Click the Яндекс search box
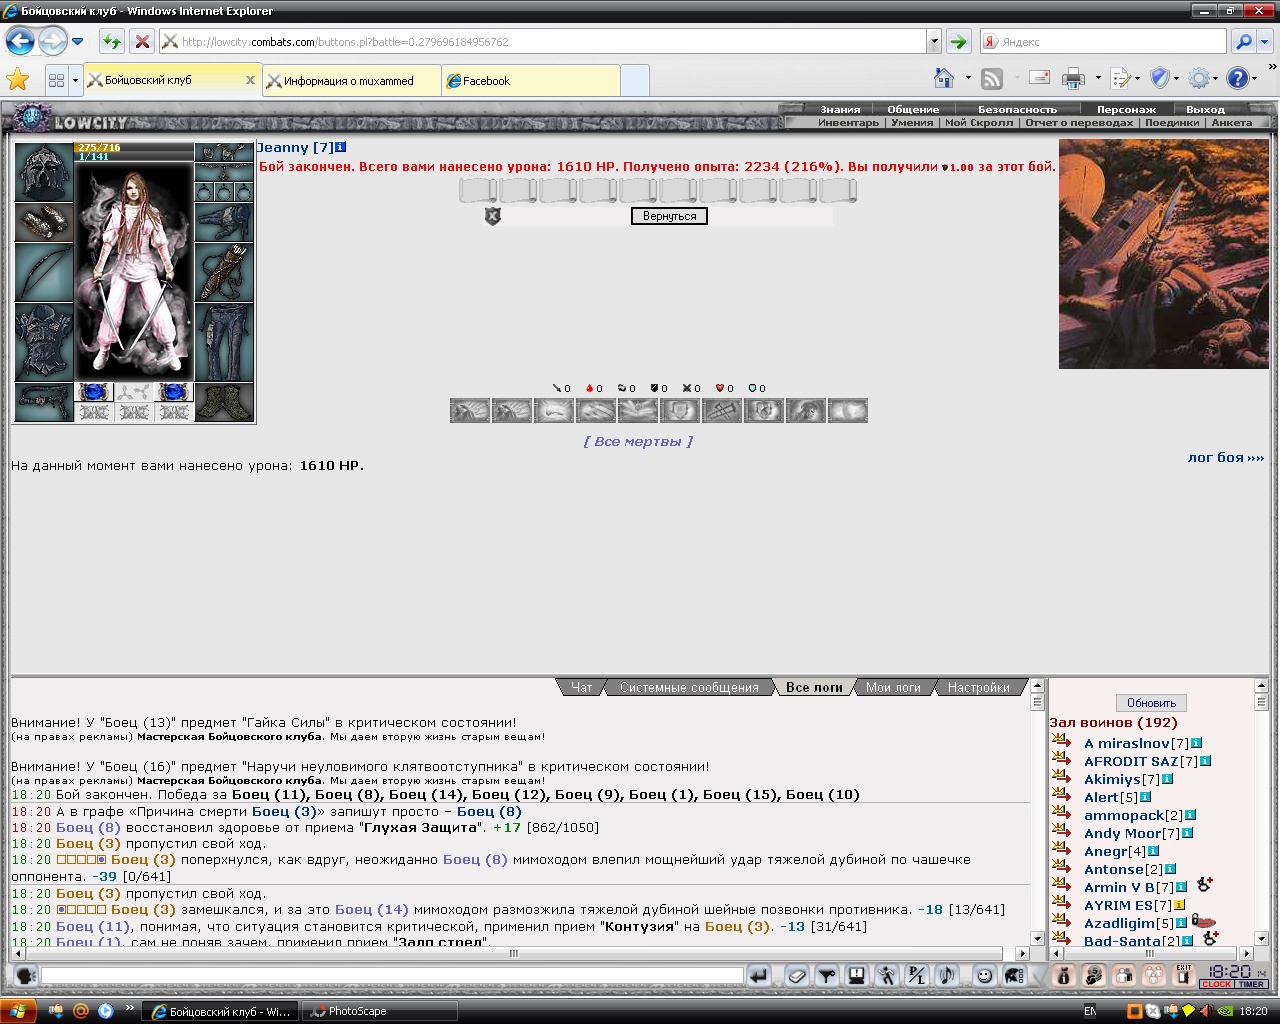This screenshot has height=1024, width=1280. click(1103, 42)
